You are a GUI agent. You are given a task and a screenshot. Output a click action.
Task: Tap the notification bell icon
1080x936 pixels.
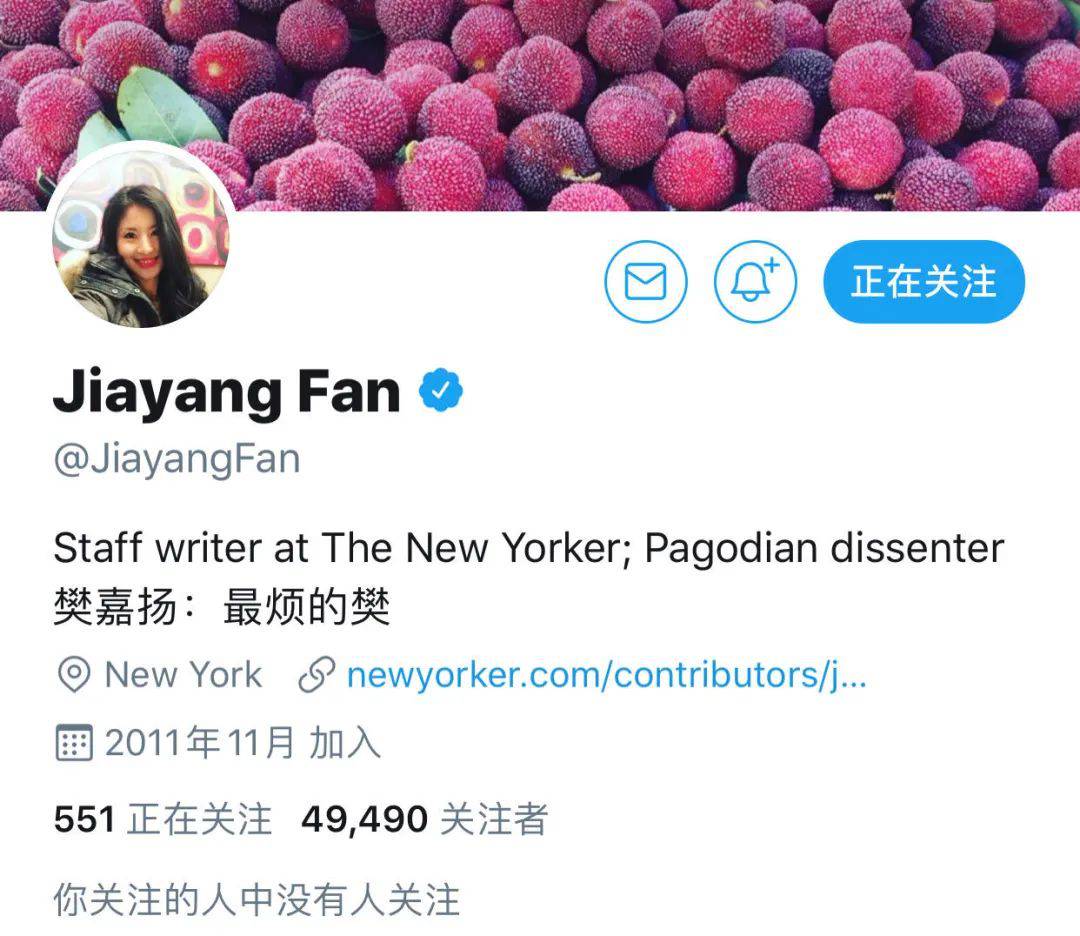(x=755, y=281)
